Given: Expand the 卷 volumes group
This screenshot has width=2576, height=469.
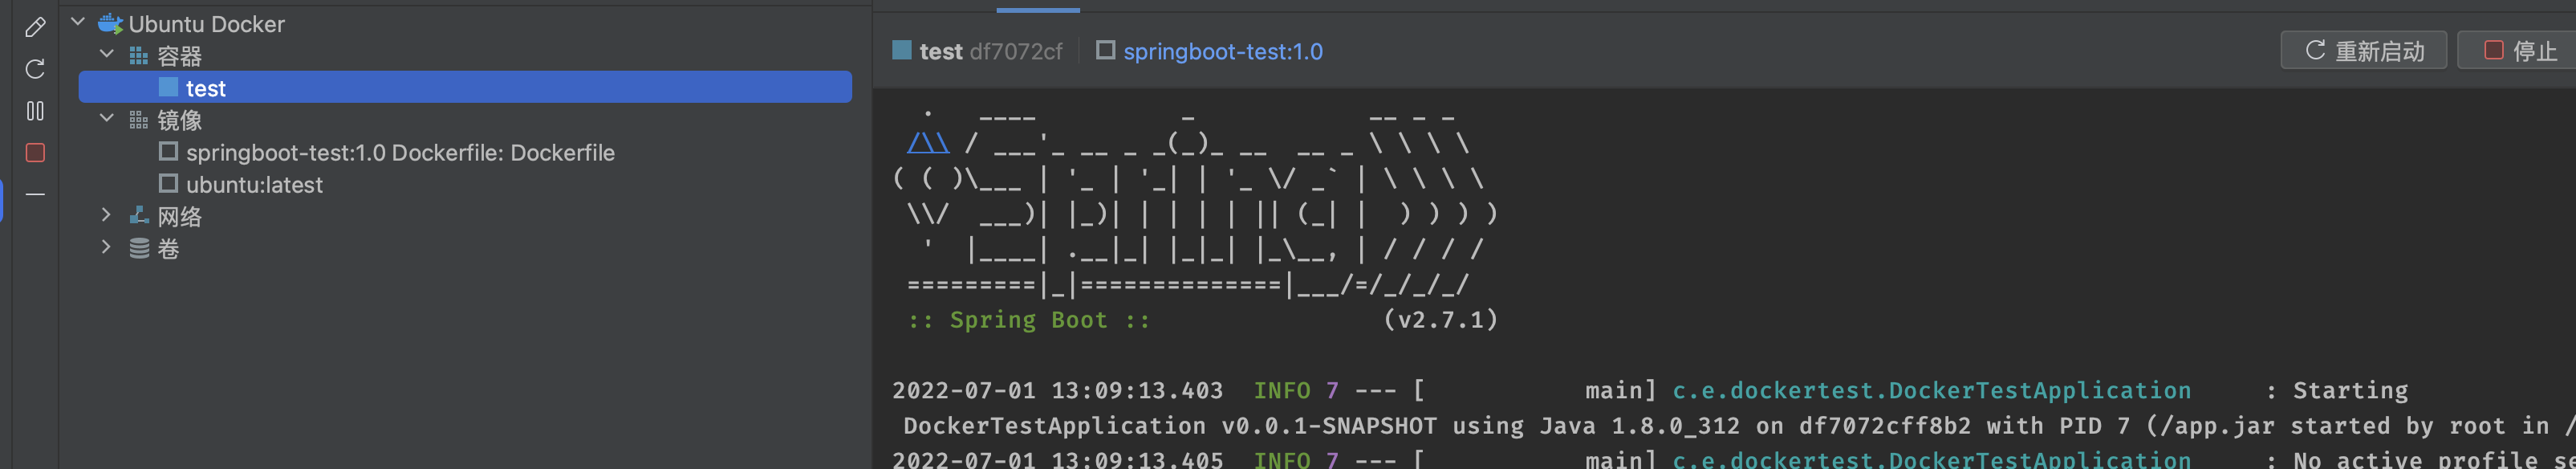Looking at the screenshot, I should point(106,247).
